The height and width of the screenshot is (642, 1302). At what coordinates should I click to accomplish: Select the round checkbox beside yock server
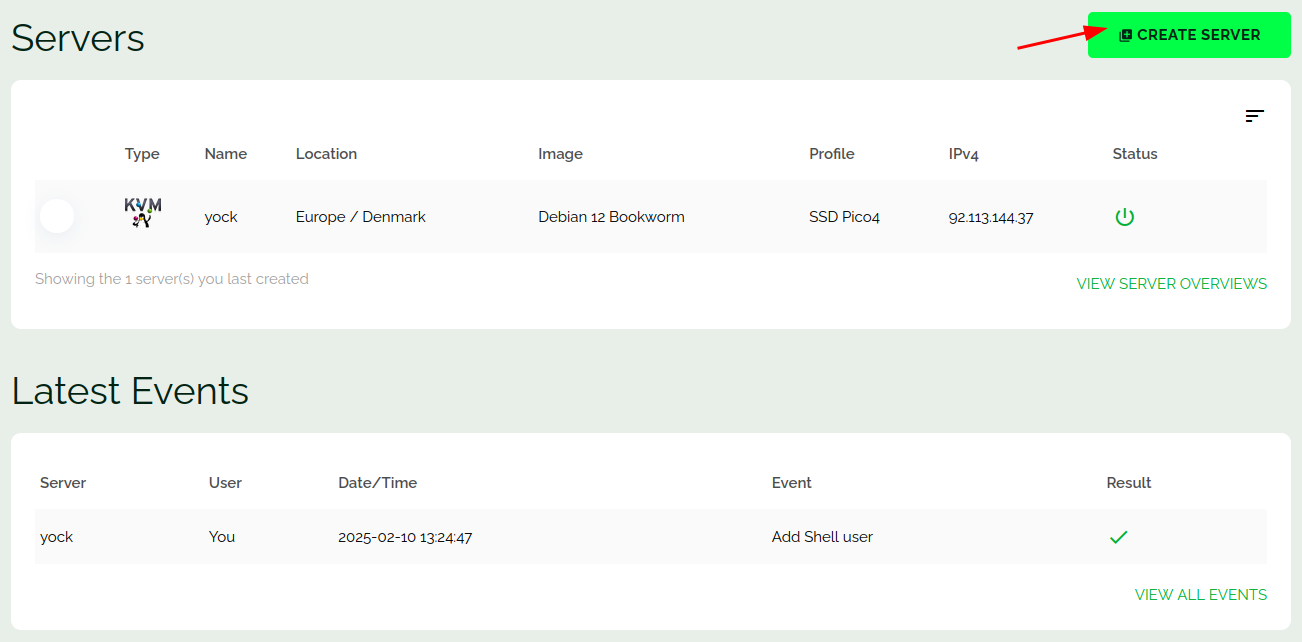57,216
